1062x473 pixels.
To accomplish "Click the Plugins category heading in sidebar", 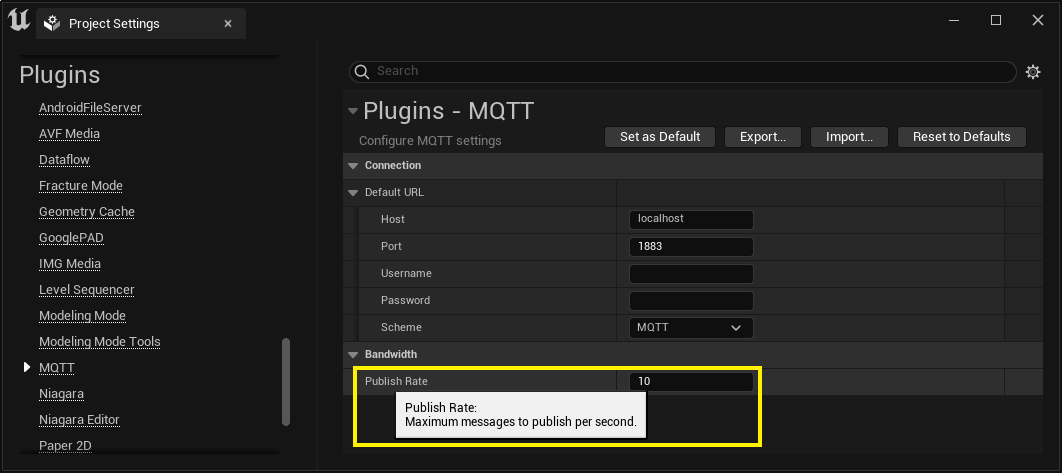I will (60, 75).
